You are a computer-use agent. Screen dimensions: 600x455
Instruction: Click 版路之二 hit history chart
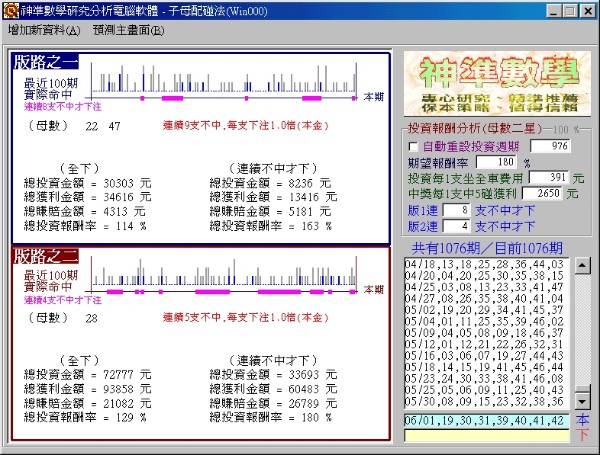coord(224,275)
